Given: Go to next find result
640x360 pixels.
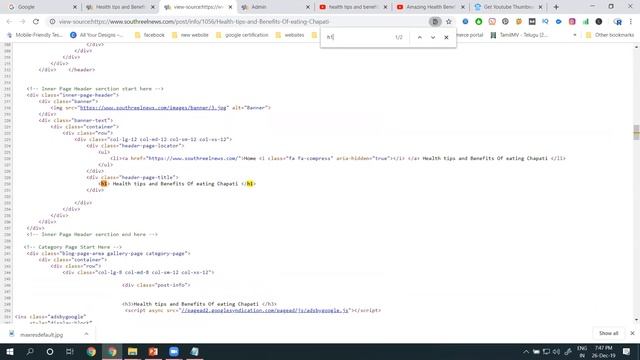Looking at the screenshot, I should (x=433, y=37).
